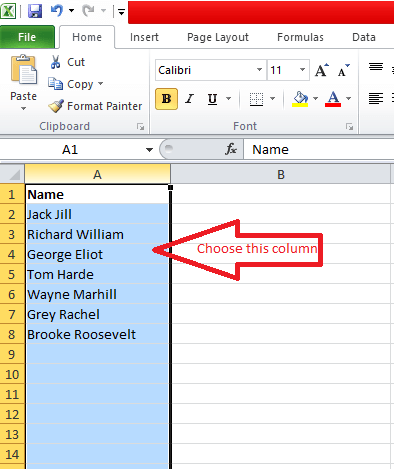The width and height of the screenshot is (394, 469).
Task: Click the Excel application icon
Action: coord(8,10)
